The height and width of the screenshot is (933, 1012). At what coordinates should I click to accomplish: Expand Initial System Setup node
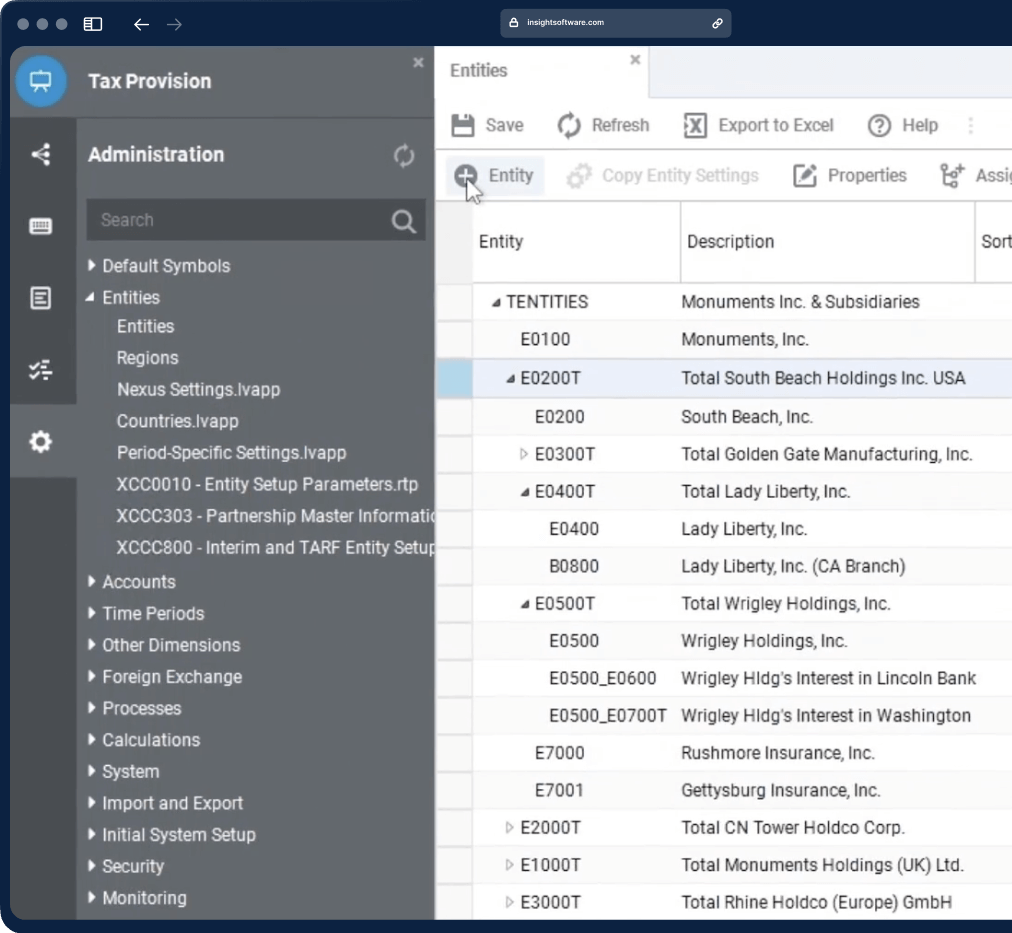pos(92,834)
